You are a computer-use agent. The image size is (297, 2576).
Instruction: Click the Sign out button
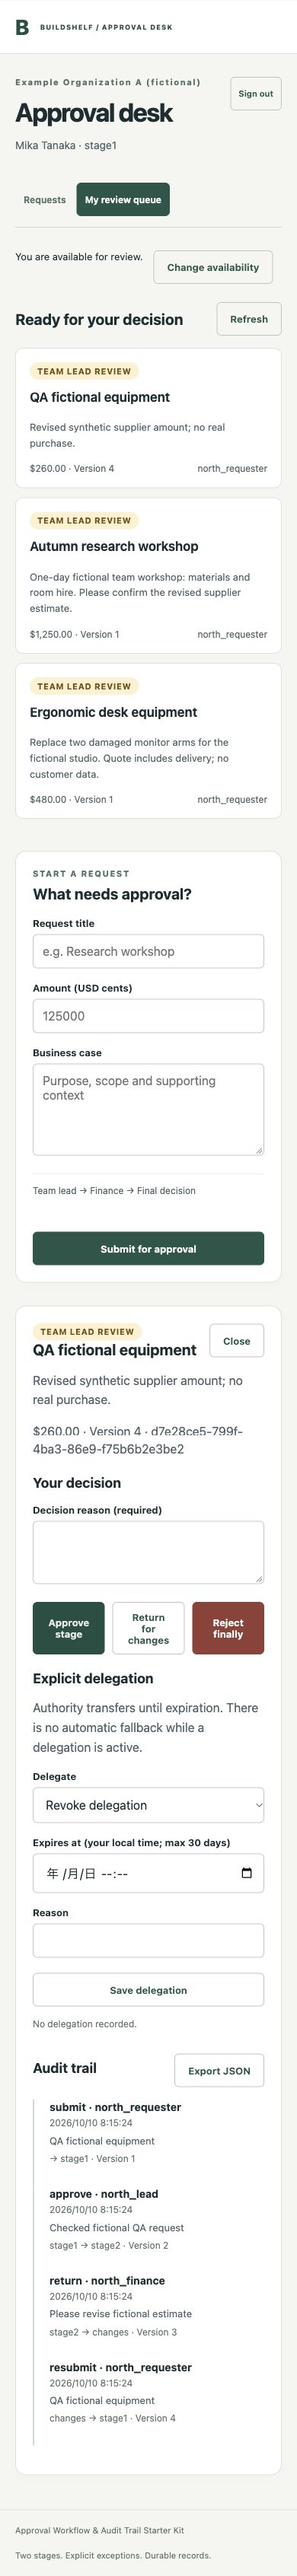(x=255, y=94)
